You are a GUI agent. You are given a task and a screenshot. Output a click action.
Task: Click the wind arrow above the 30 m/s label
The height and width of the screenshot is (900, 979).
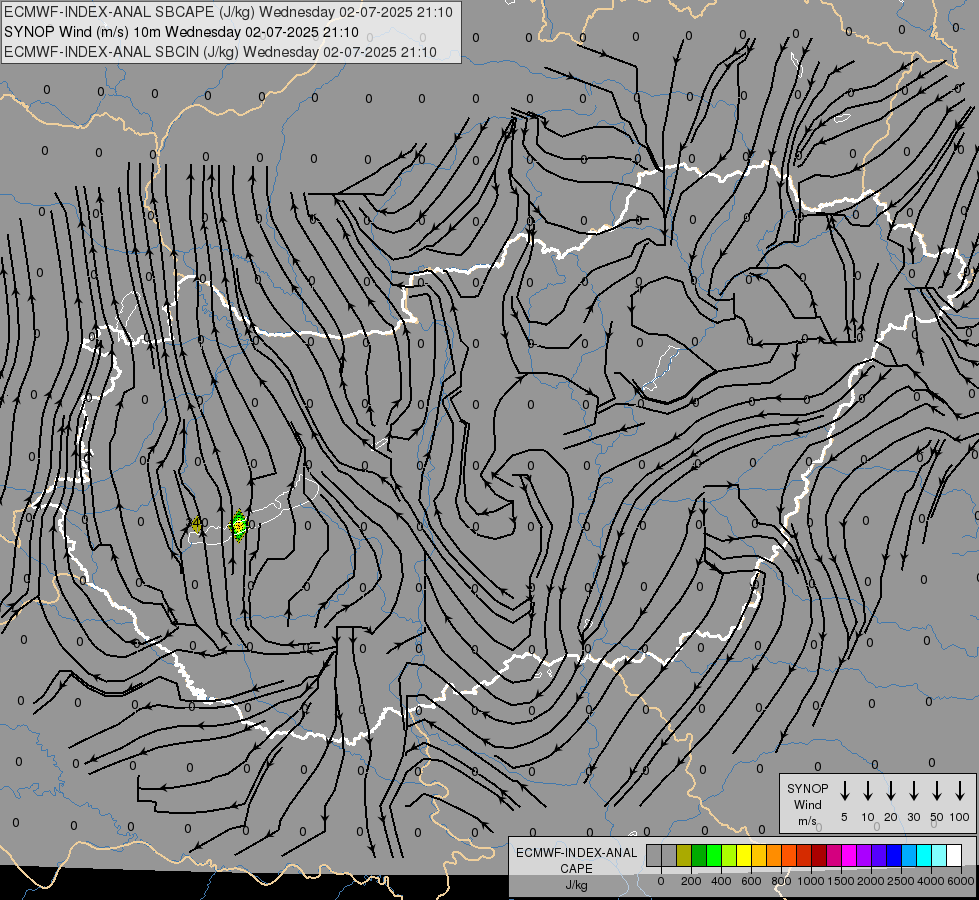tap(913, 791)
